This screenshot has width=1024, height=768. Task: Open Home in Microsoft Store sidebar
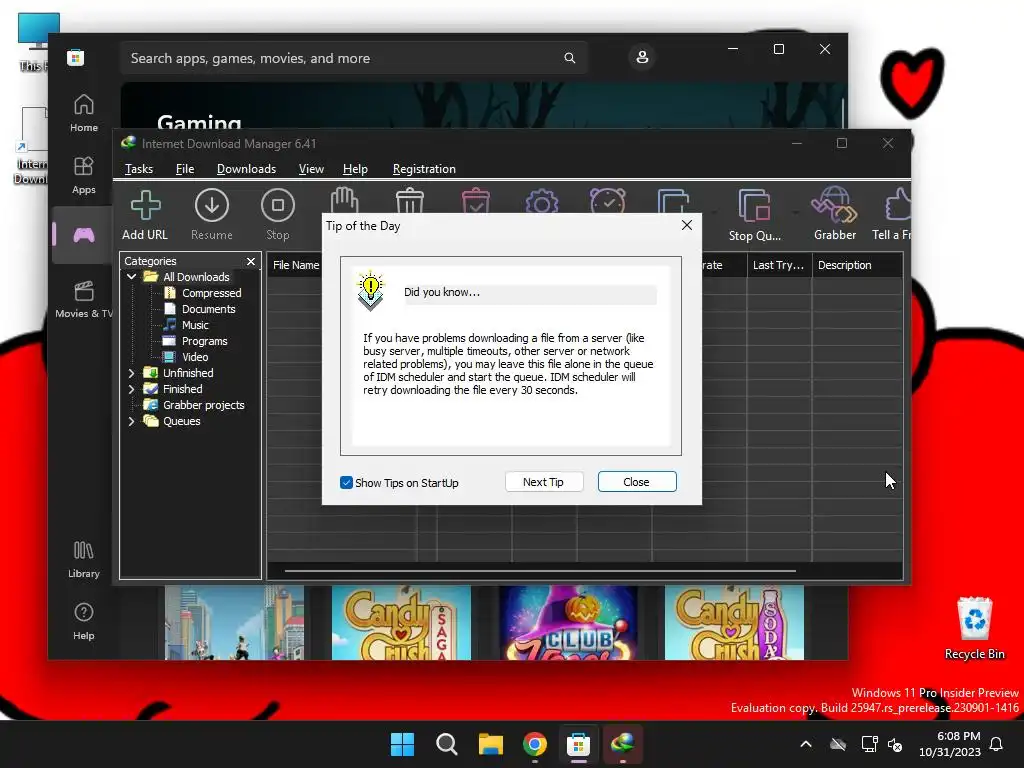pos(84,113)
